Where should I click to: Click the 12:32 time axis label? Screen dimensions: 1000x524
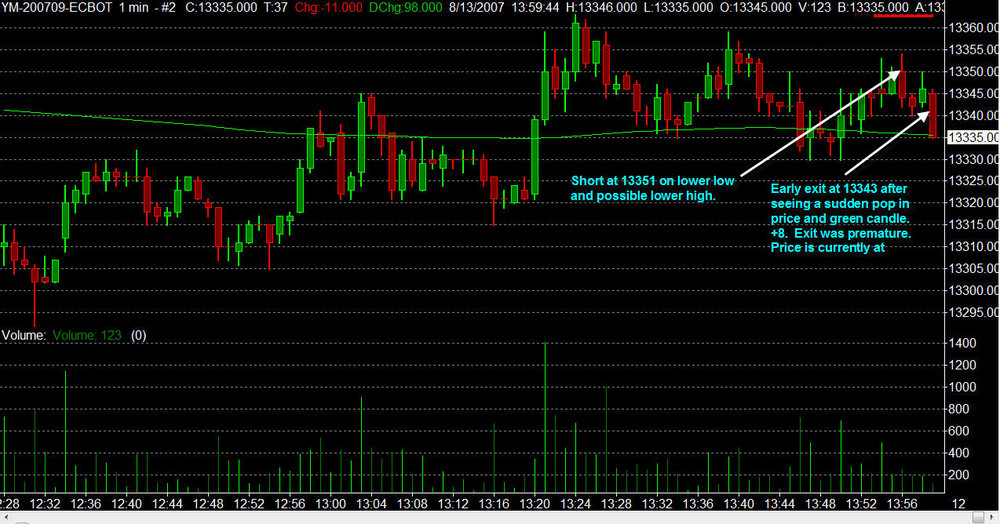click(x=45, y=504)
